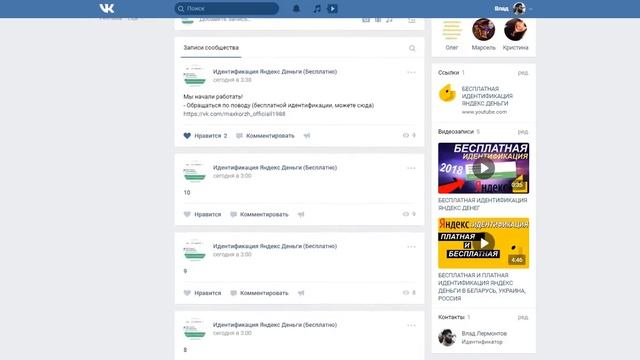
Task: Click Влад profile avatar in header
Action: tap(519, 8)
